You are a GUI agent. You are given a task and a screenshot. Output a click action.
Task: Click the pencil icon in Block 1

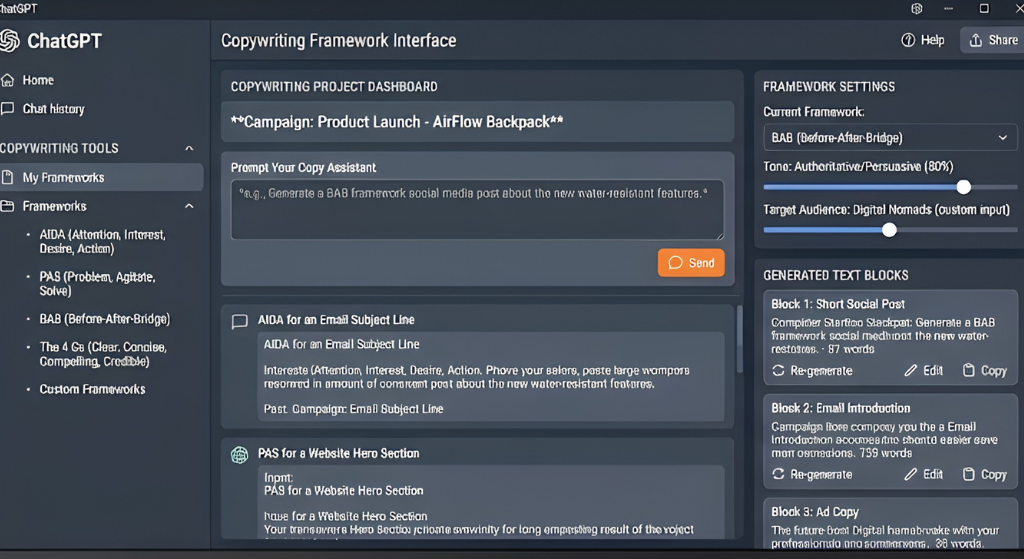910,371
